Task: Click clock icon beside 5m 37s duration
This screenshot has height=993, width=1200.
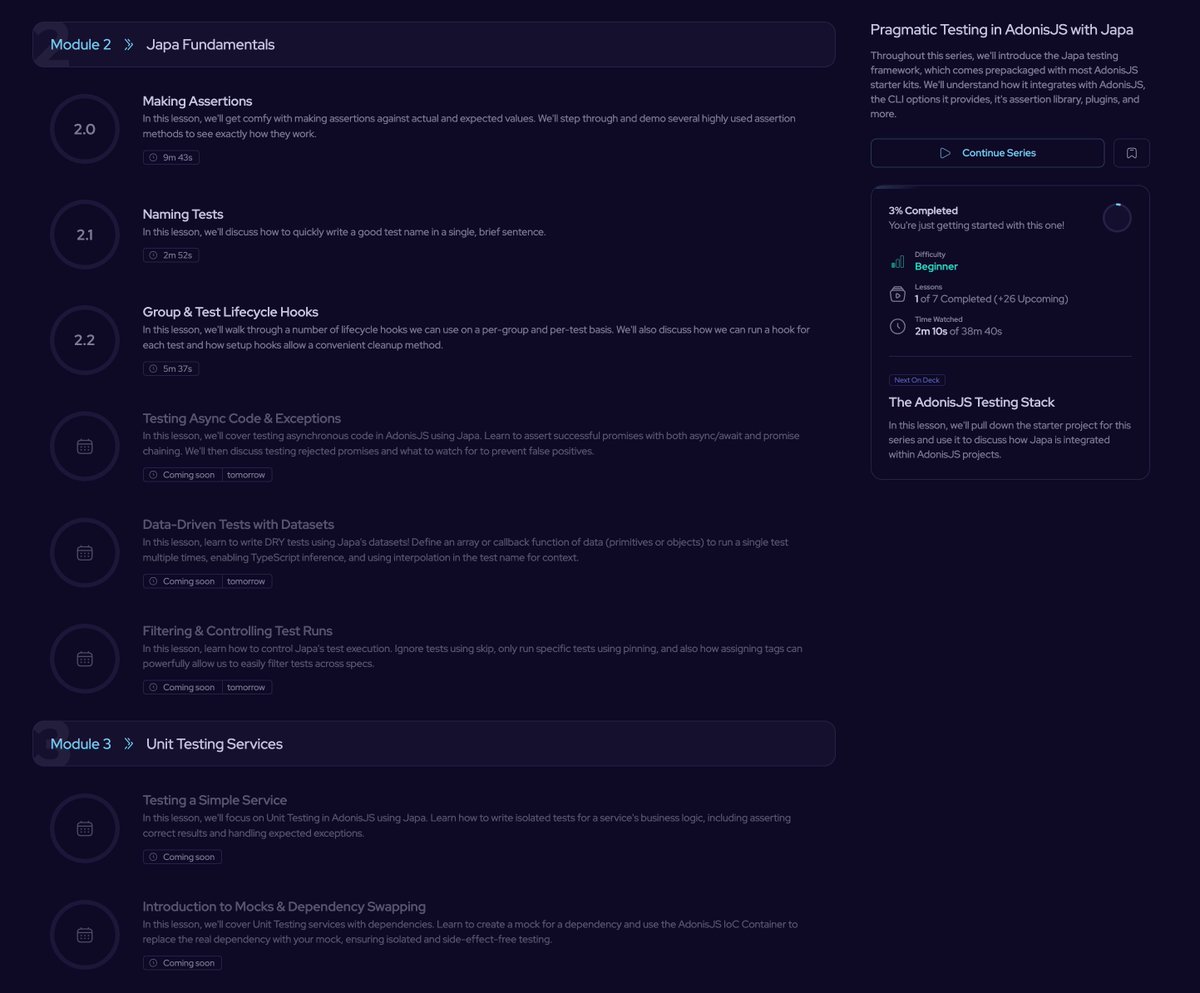Action: coord(153,369)
